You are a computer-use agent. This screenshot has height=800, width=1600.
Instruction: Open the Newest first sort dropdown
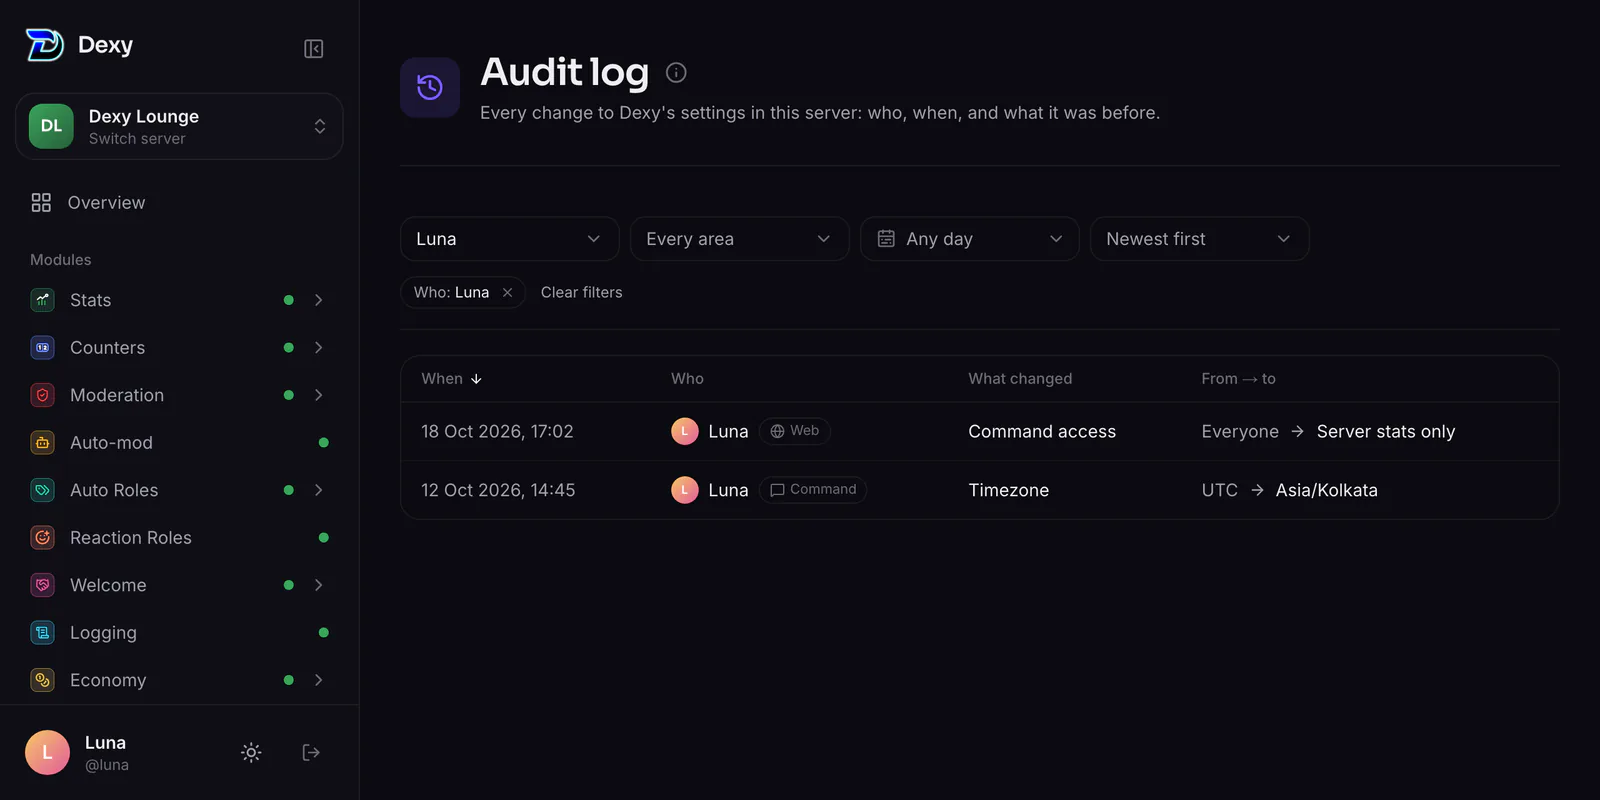pos(1200,239)
